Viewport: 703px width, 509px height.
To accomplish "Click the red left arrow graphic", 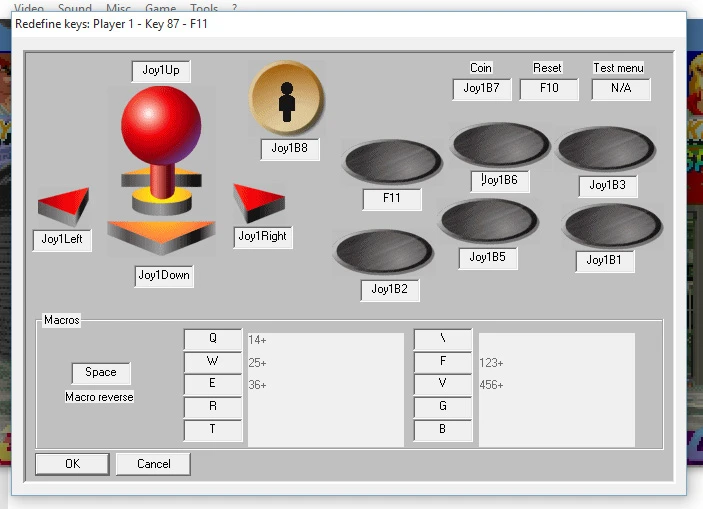I will tap(63, 207).
